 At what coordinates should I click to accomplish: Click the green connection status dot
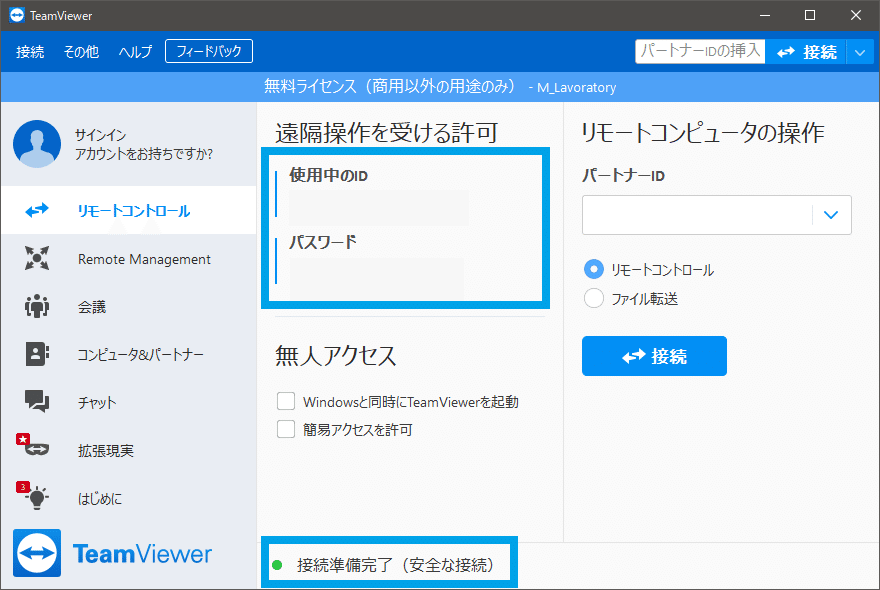coord(277,565)
